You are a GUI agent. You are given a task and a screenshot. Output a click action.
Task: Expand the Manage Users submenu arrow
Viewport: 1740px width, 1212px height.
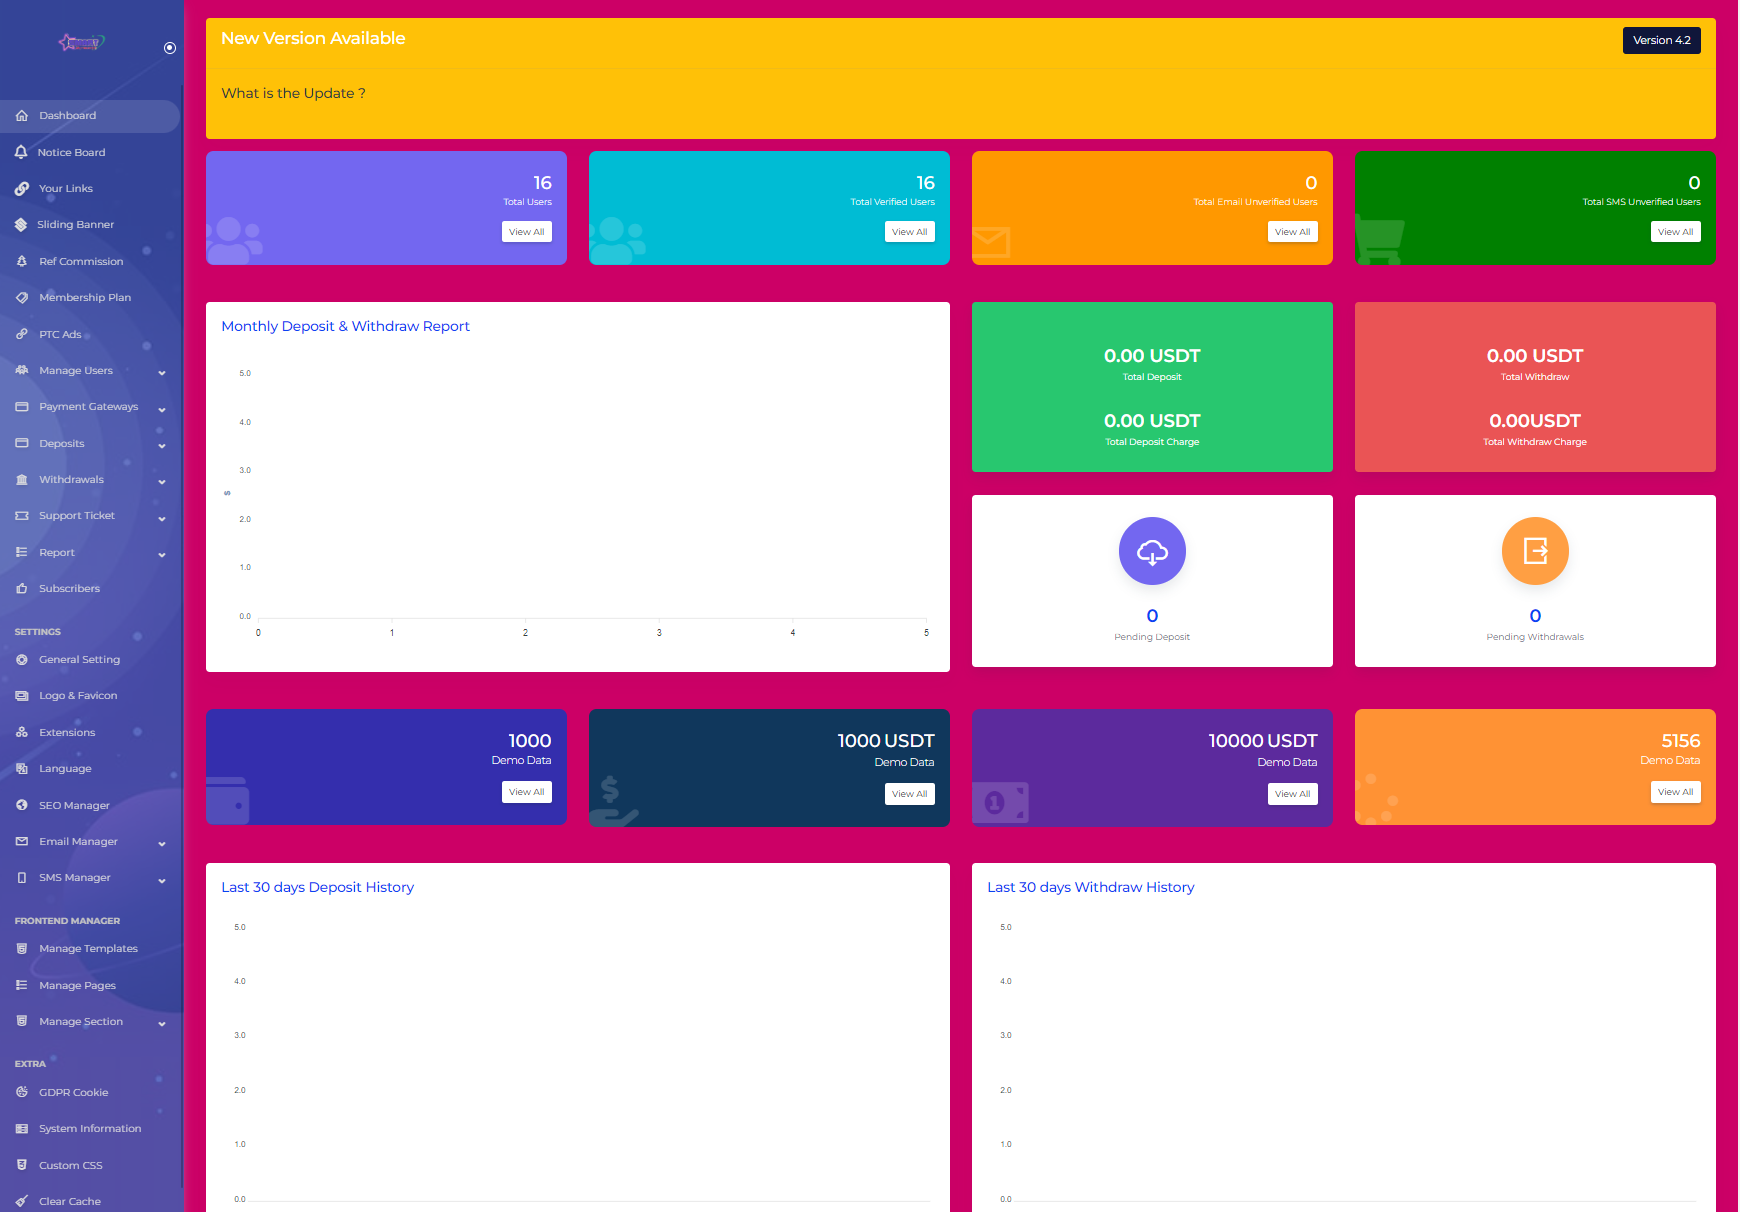pos(162,372)
